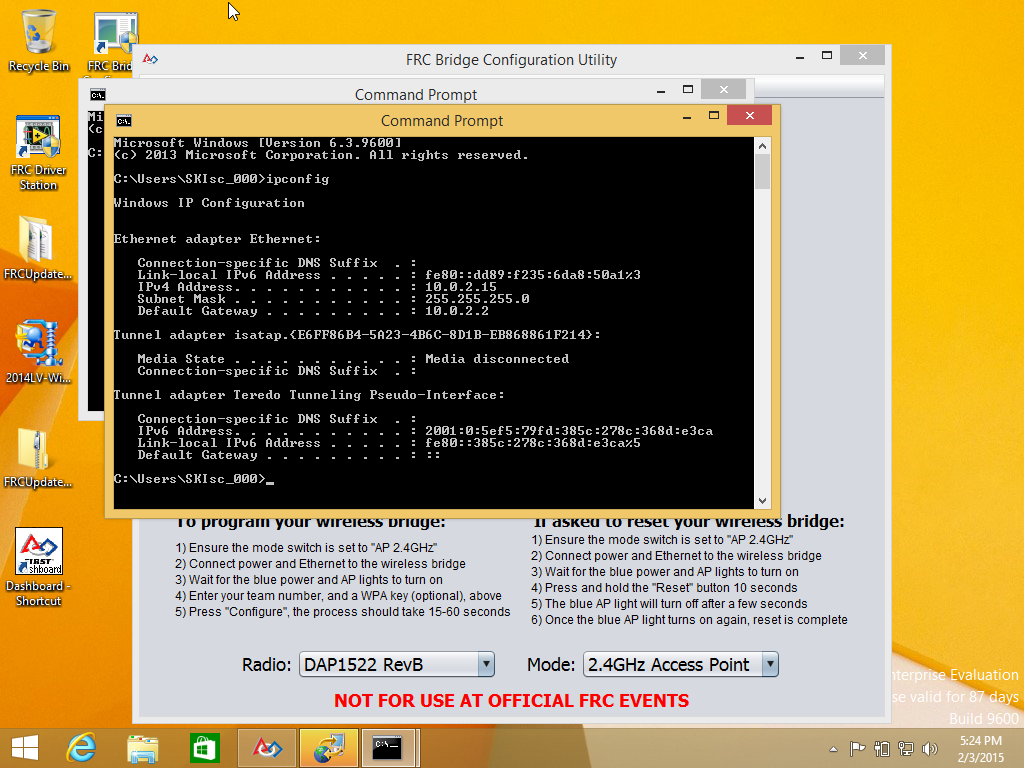Click the "Tunnel adapter isatap" heading line
The width and height of the screenshot is (1024, 768).
(357, 335)
